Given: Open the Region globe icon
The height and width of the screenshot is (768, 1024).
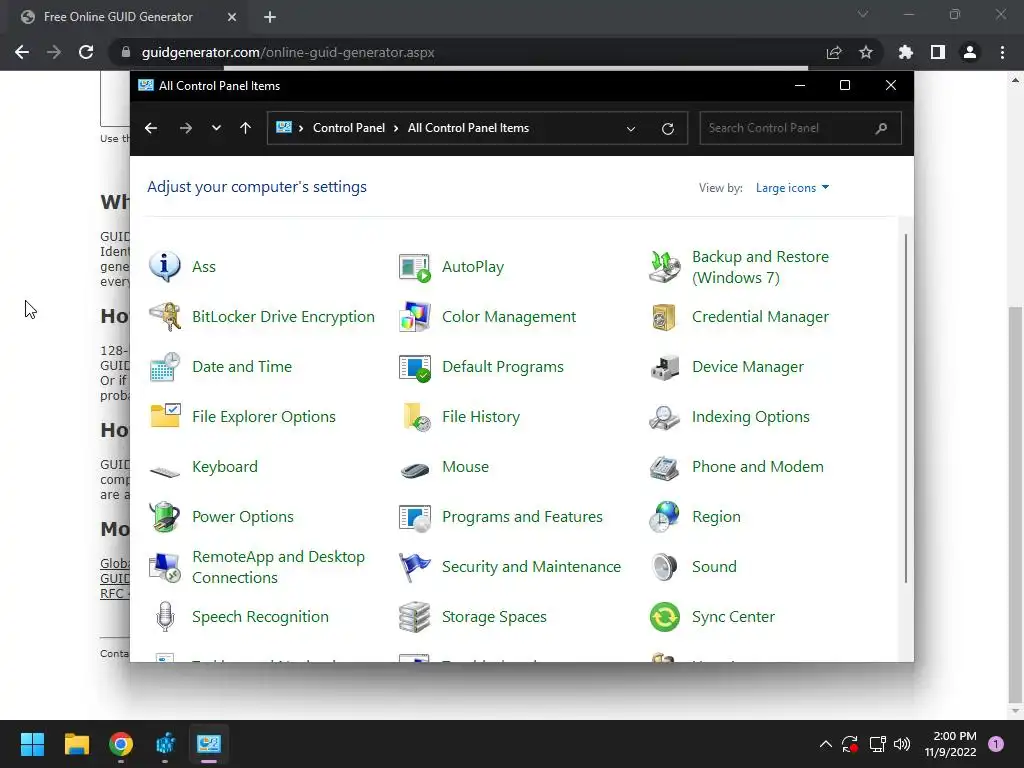Looking at the screenshot, I should [665, 517].
